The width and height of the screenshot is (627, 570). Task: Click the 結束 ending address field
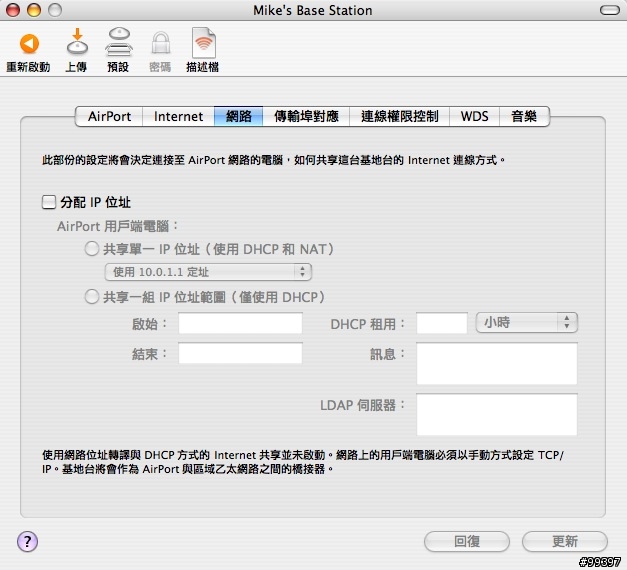(240, 353)
